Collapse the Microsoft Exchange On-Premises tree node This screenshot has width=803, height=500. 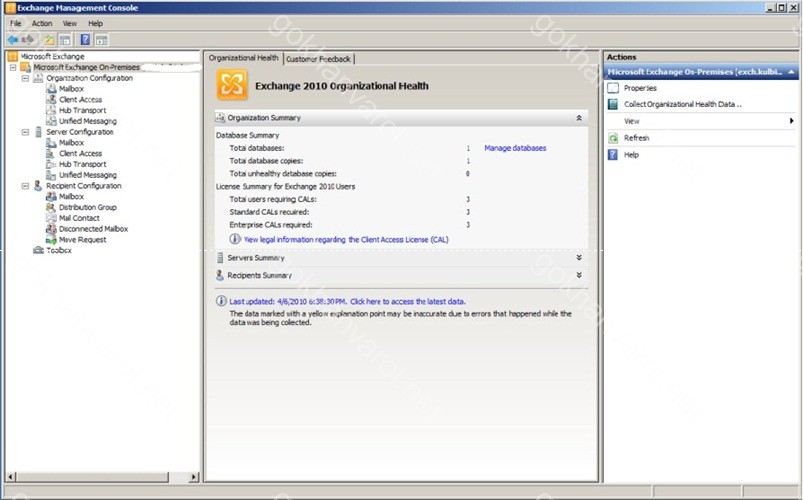tap(13, 67)
